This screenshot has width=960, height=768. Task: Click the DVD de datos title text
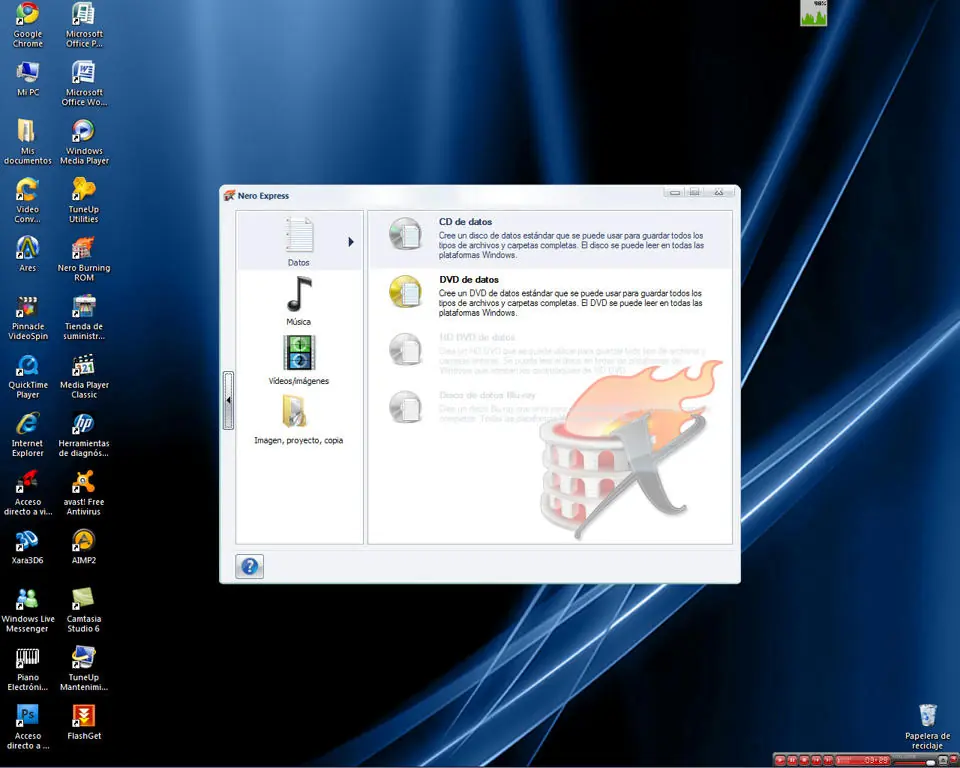[x=469, y=279]
